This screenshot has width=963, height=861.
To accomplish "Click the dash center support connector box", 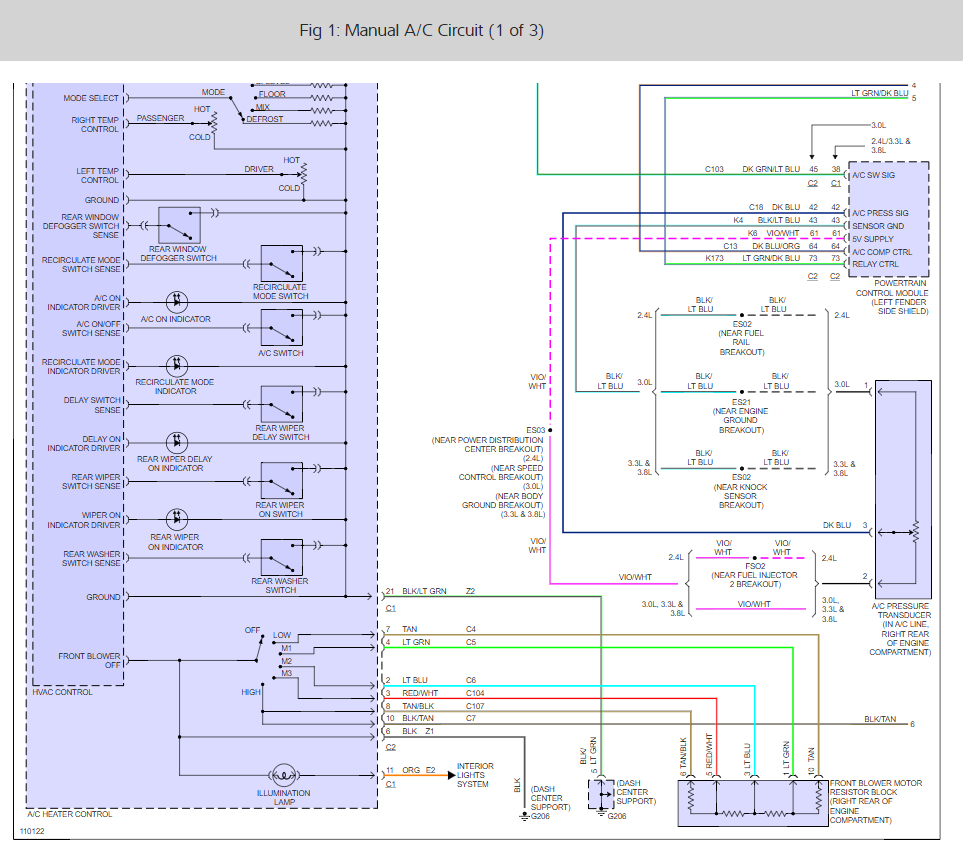I will (x=601, y=794).
